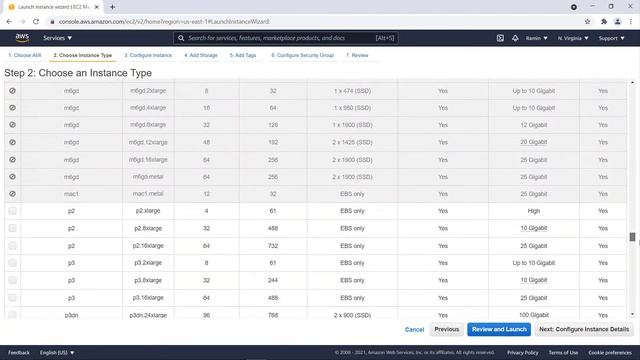Click the browser forward arrow
640x360 pixels.
click(22, 22)
